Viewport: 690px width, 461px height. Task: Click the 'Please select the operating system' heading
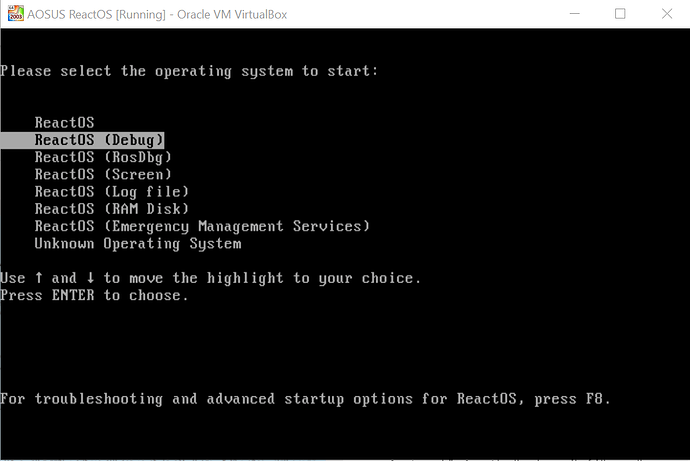(x=188, y=71)
